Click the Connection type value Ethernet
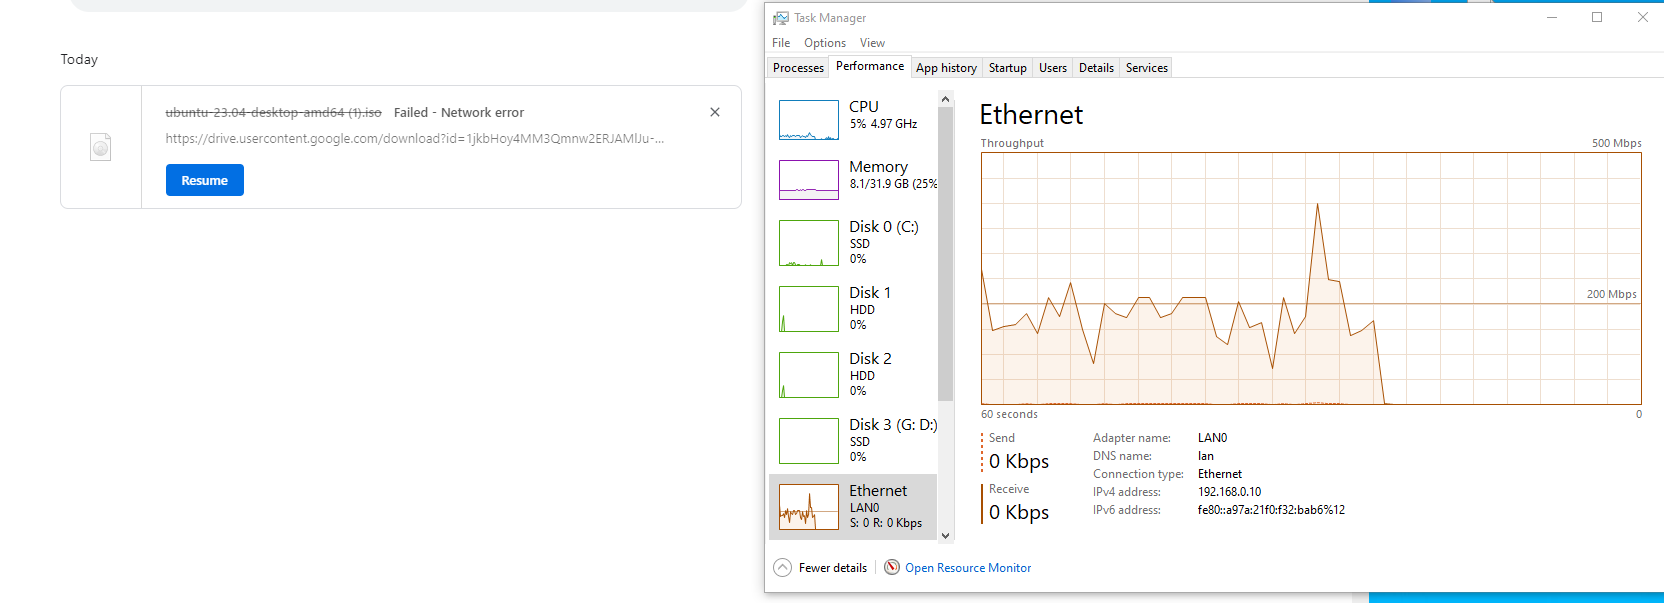Viewport: 1664px width, 603px height. (1220, 474)
